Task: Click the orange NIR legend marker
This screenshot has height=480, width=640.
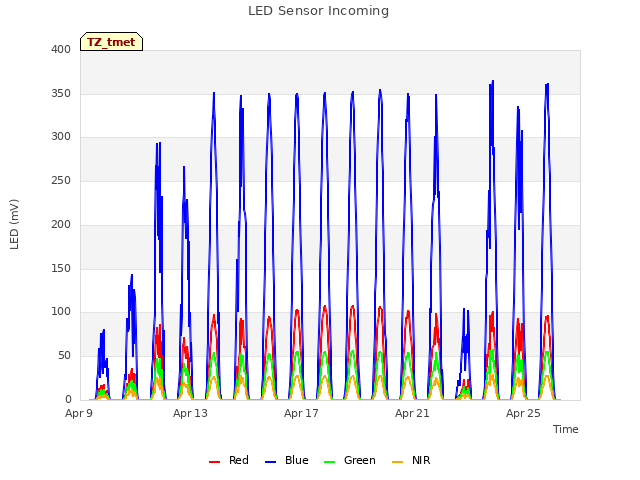Action: tap(397, 462)
